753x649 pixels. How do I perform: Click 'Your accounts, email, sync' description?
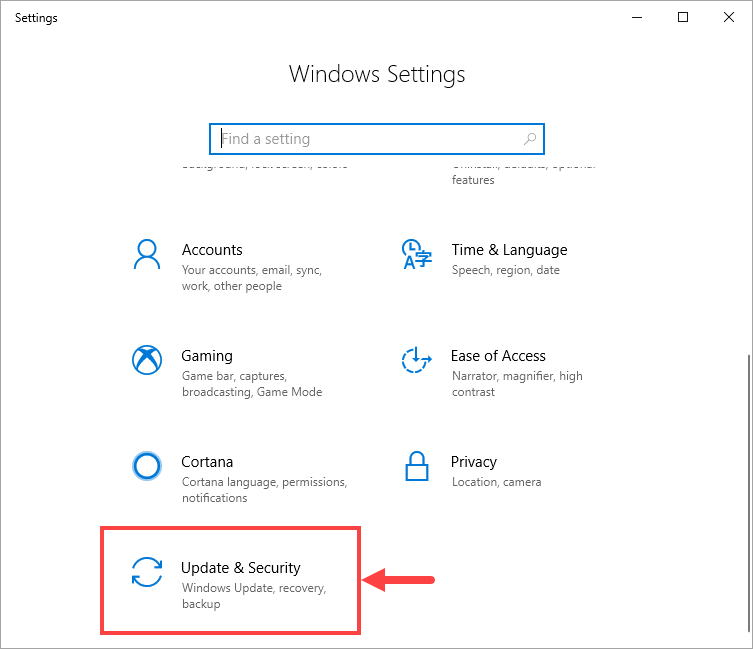pos(252,278)
